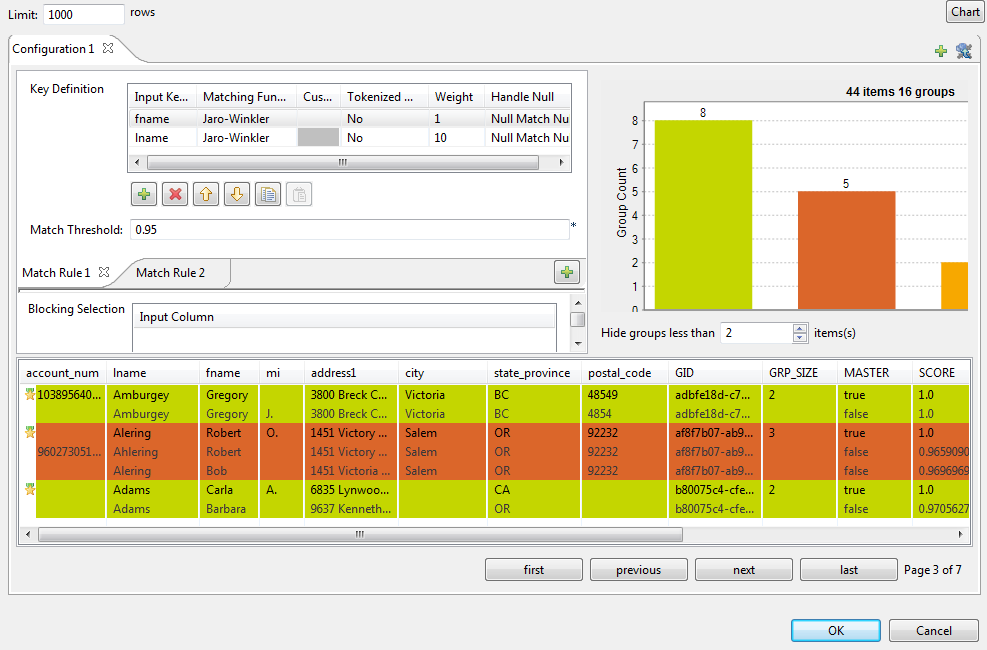This screenshot has width=987, height=650.
Task: Switch to Match Rule 2 tab
Action: click(x=170, y=273)
